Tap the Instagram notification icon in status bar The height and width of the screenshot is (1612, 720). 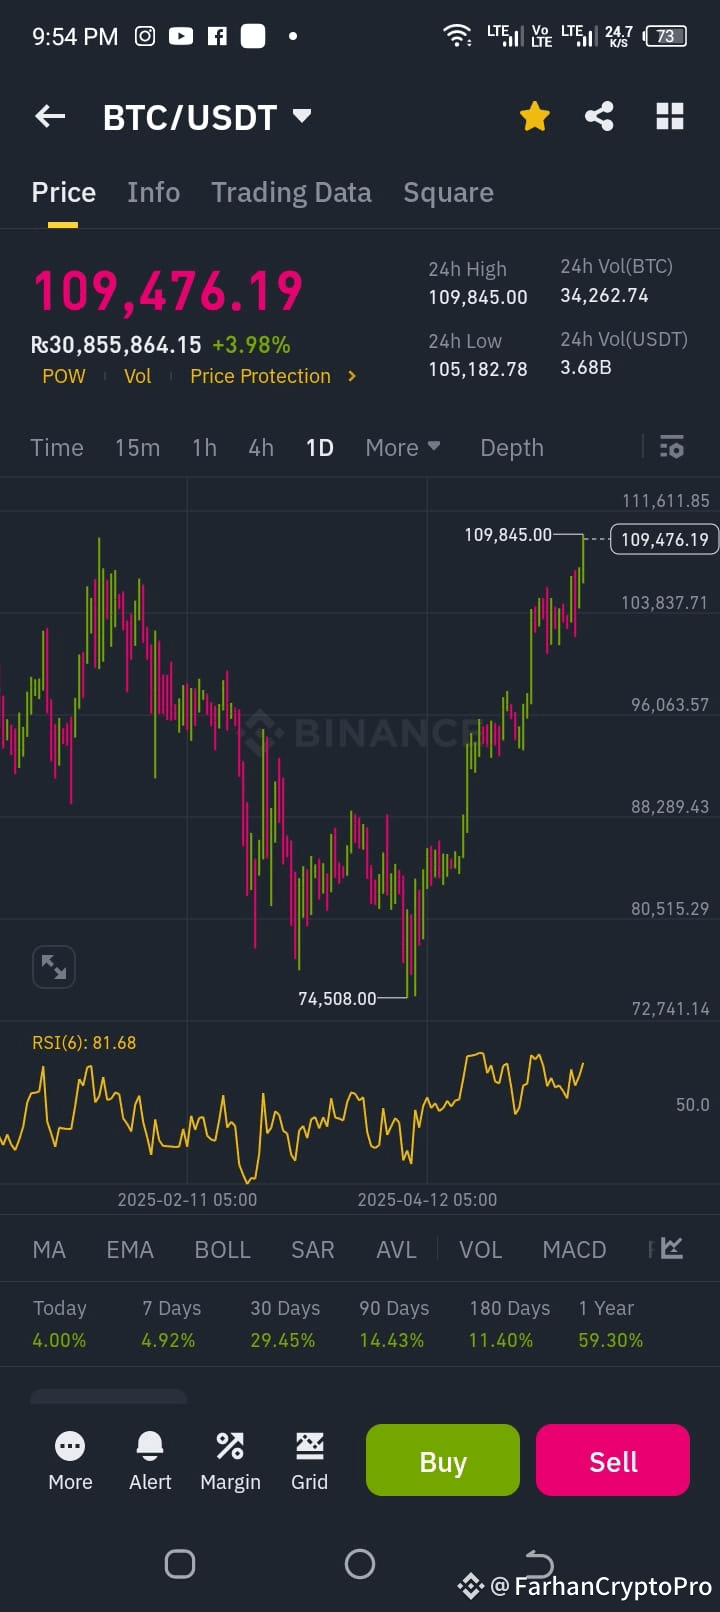(145, 36)
